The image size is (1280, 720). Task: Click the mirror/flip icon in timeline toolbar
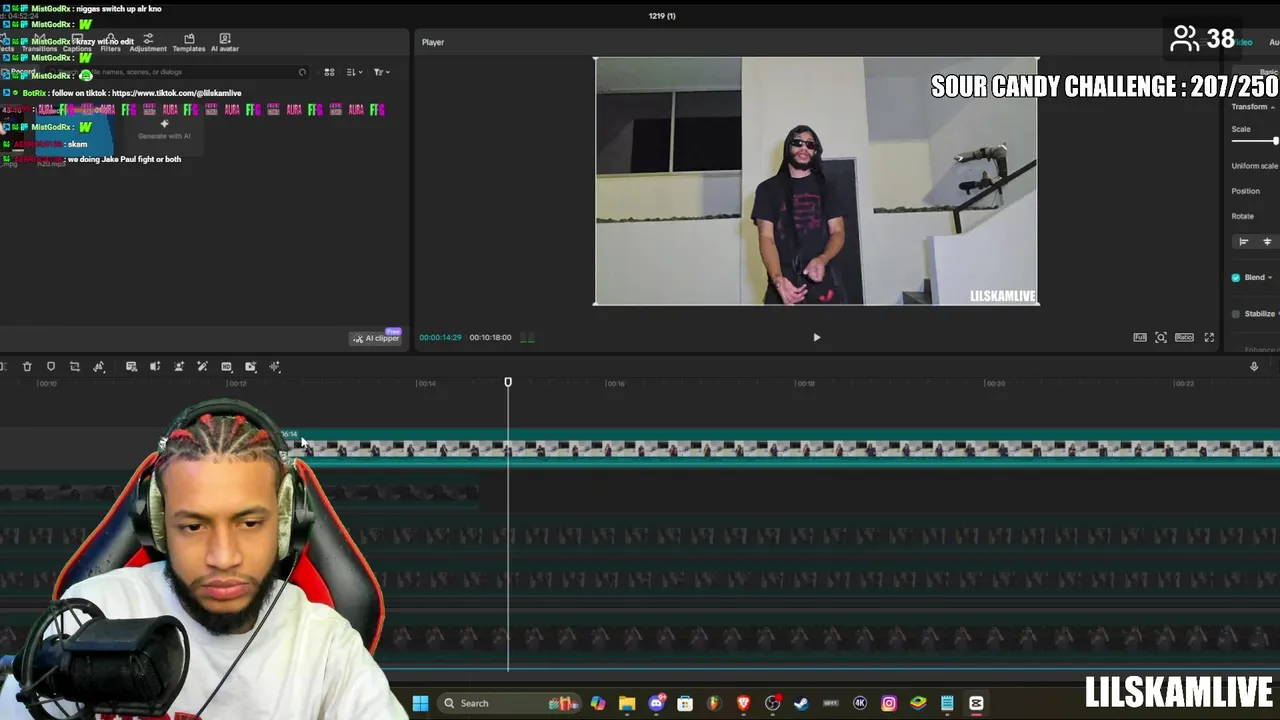99,367
